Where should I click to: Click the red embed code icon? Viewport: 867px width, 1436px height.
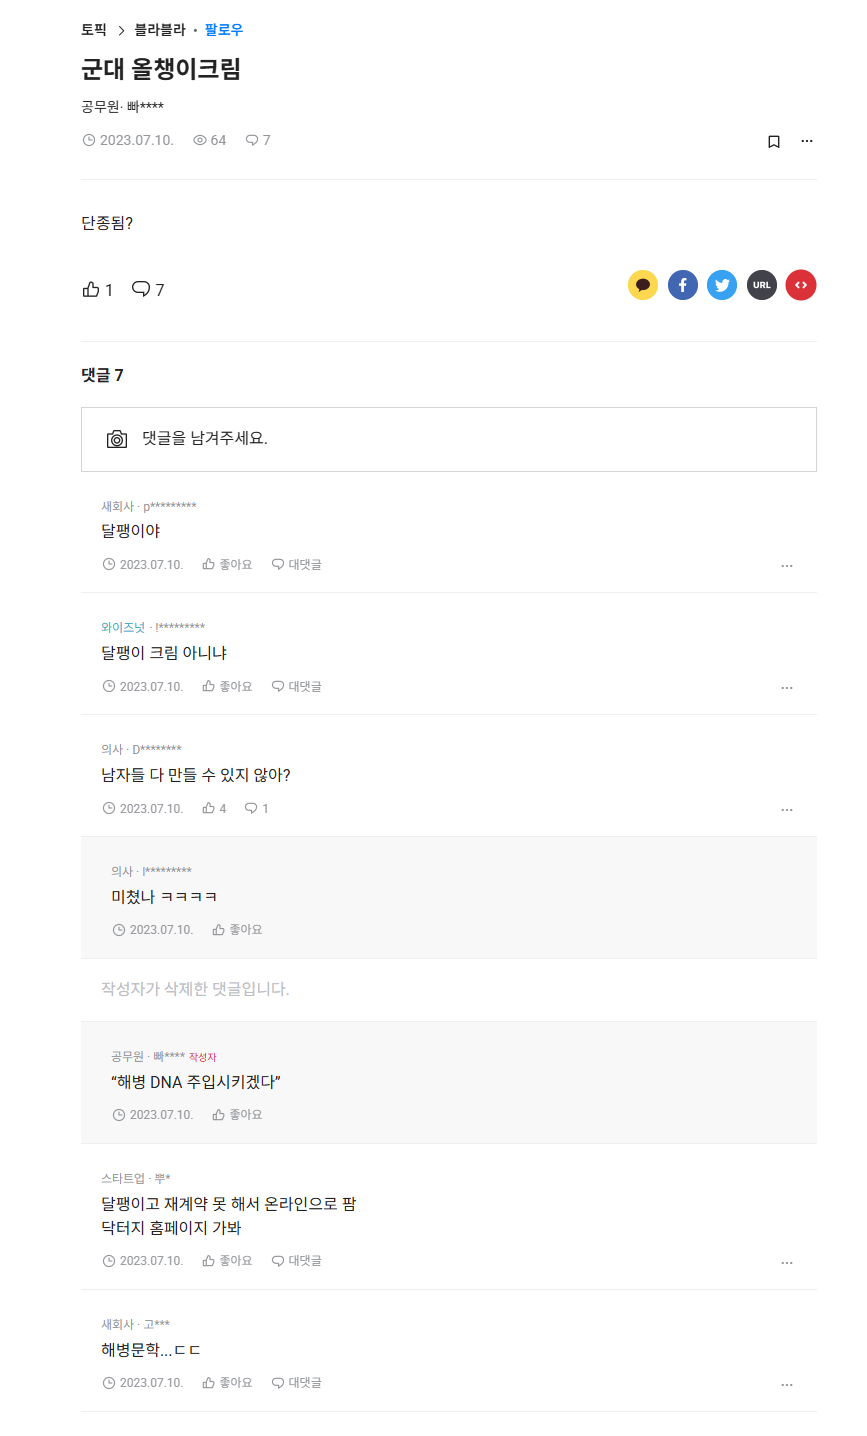tap(801, 285)
